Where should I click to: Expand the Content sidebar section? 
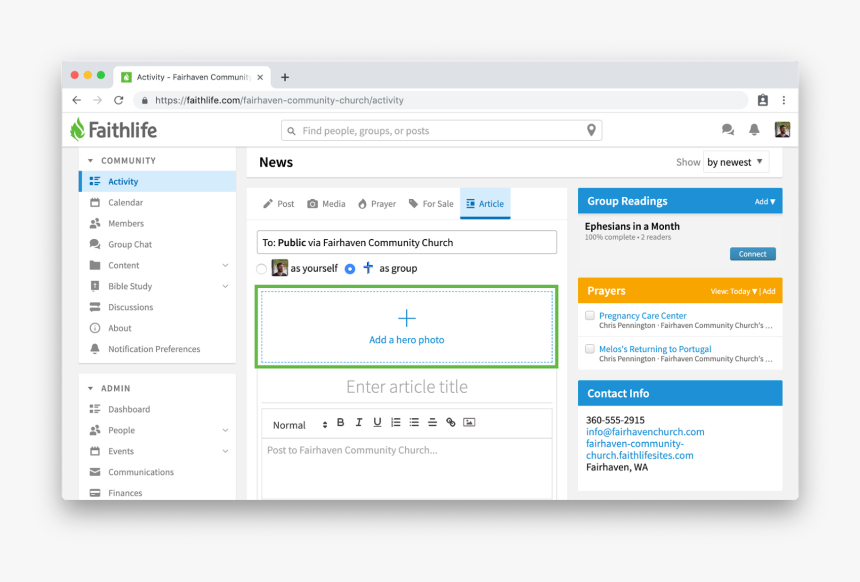(x=225, y=265)
